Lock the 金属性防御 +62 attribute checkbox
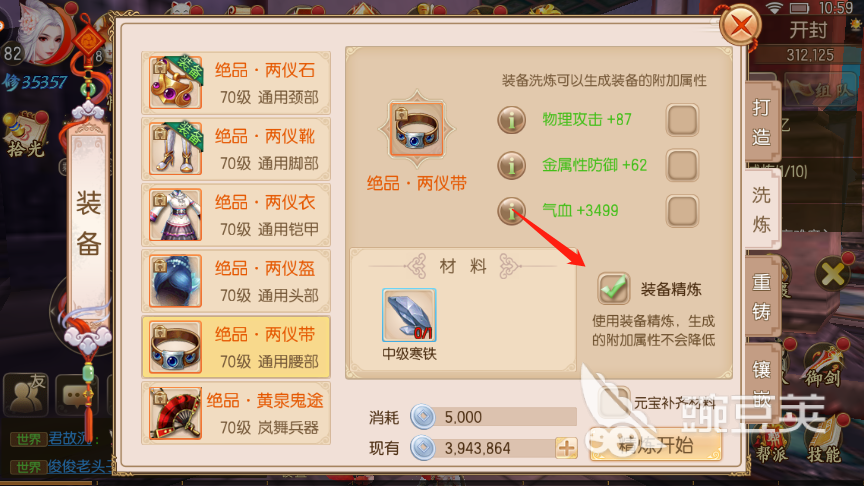This screenshot has width=864, height=486. pyautogui.click(x=682, y=165)
